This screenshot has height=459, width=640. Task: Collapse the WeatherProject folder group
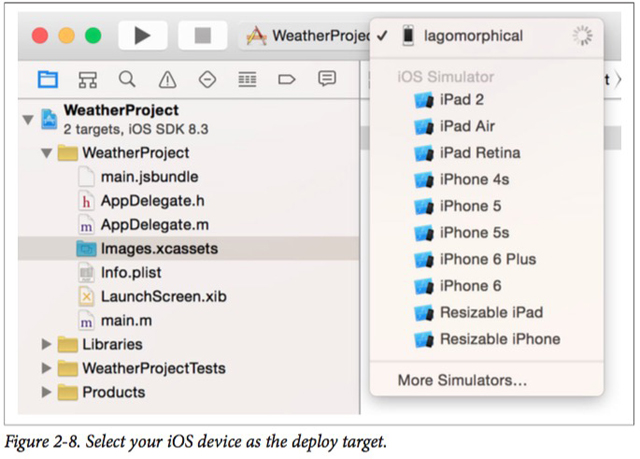point(46,153)
